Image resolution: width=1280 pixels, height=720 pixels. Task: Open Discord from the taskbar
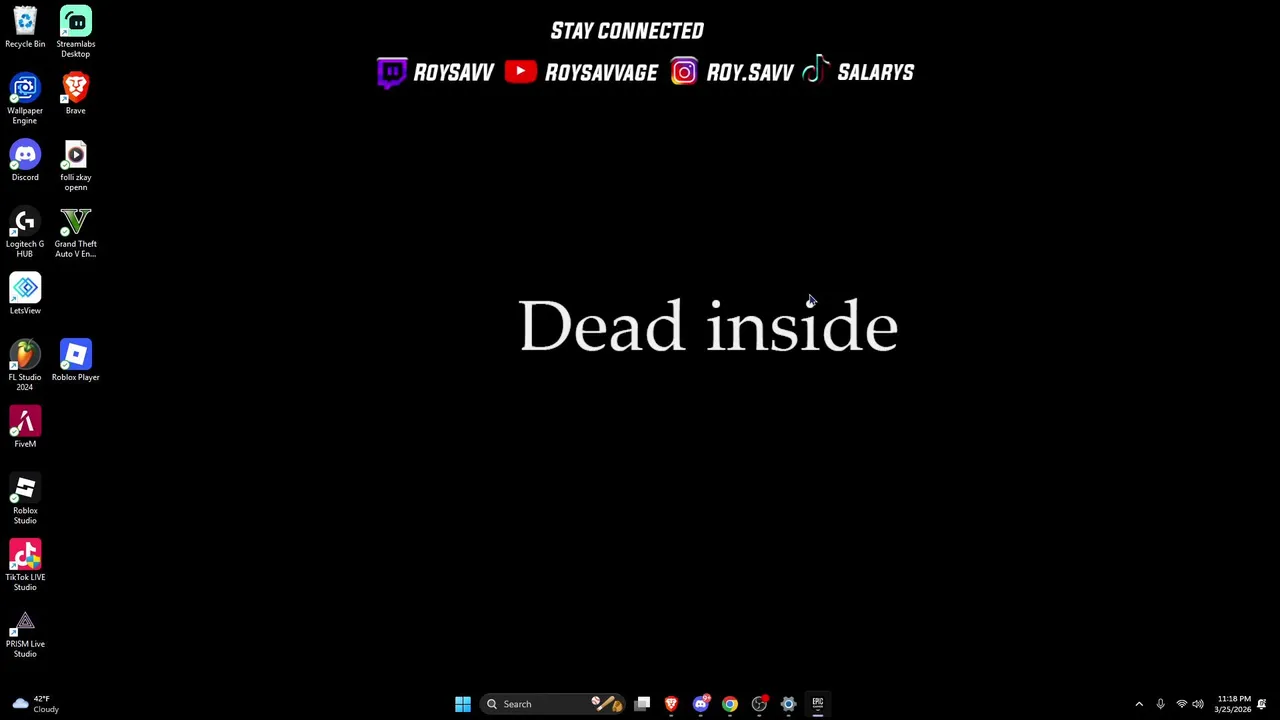coord(700,704)
